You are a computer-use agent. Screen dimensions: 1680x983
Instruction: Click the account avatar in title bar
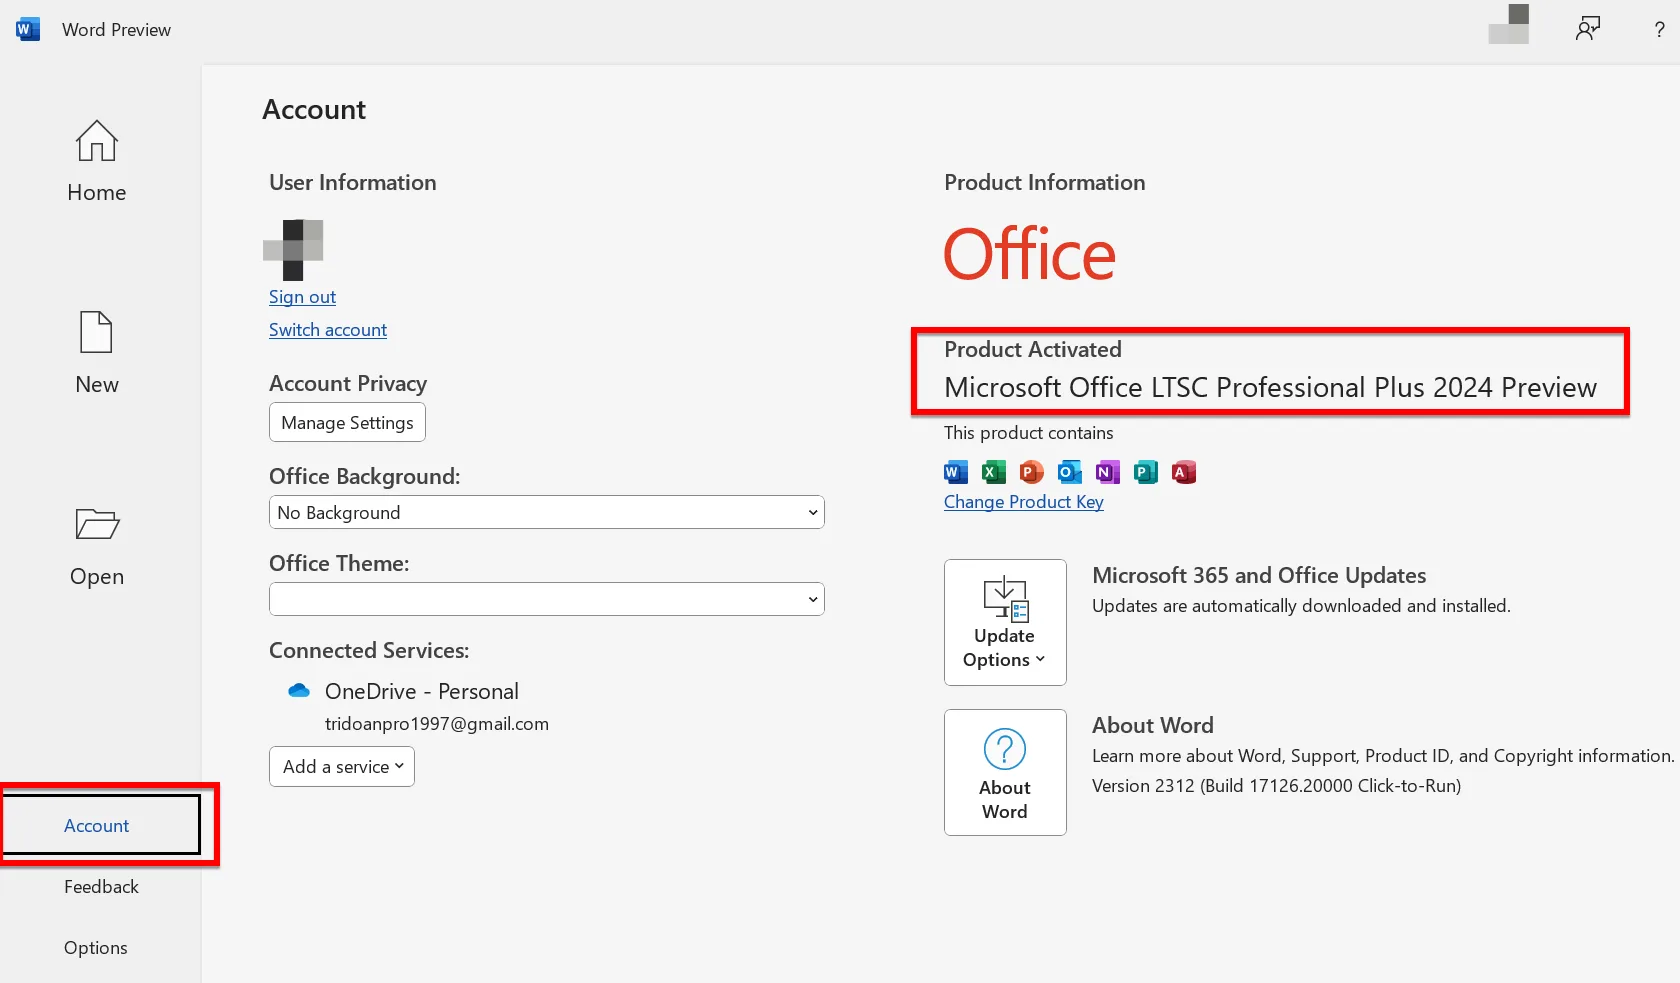(1509, 24)
